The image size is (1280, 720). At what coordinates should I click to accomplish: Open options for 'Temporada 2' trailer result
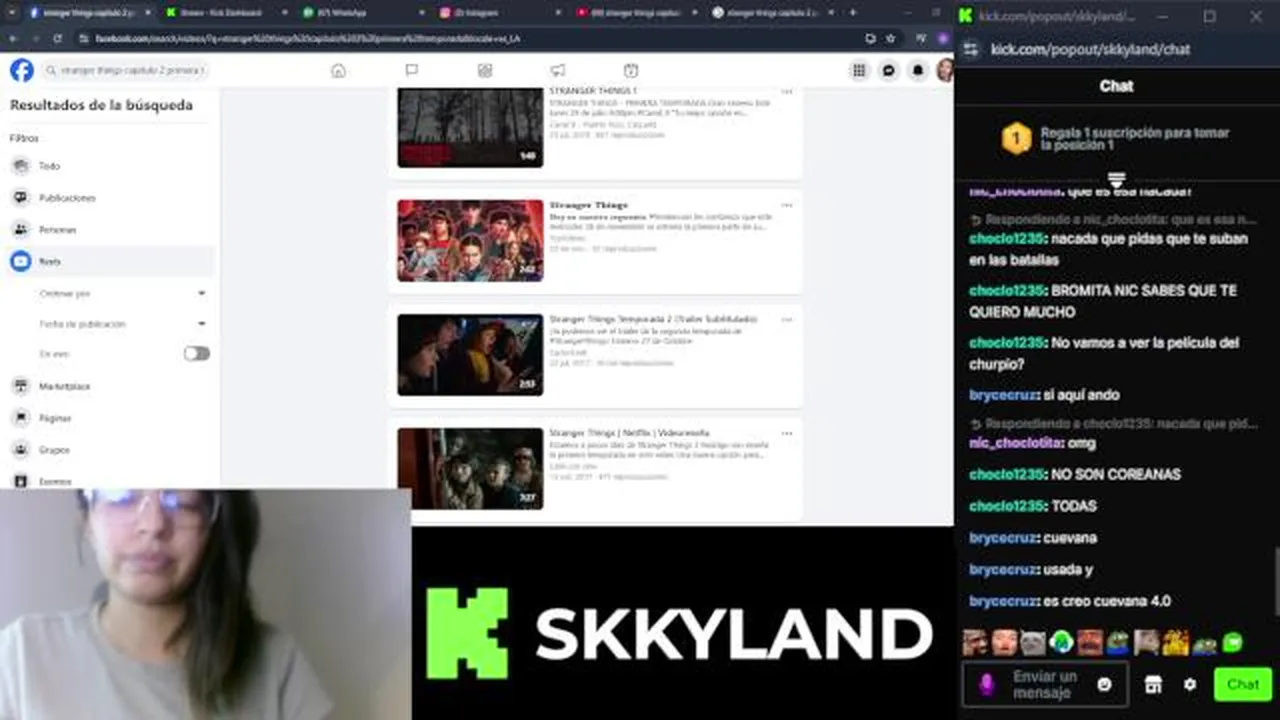tap(787, 320)
